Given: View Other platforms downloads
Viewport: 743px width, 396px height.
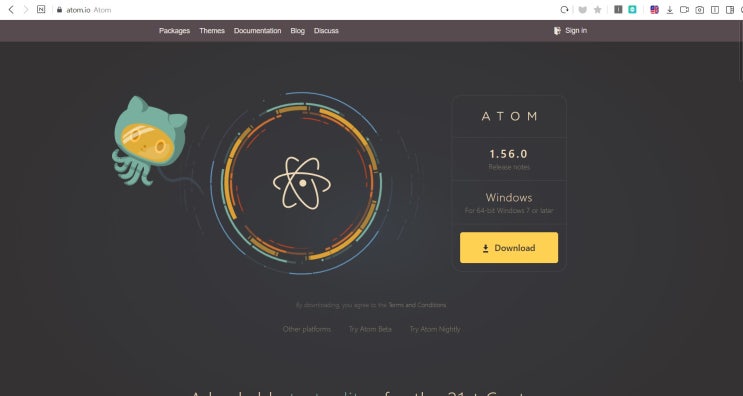Looking at the screenshot, I should coord(307,329).
